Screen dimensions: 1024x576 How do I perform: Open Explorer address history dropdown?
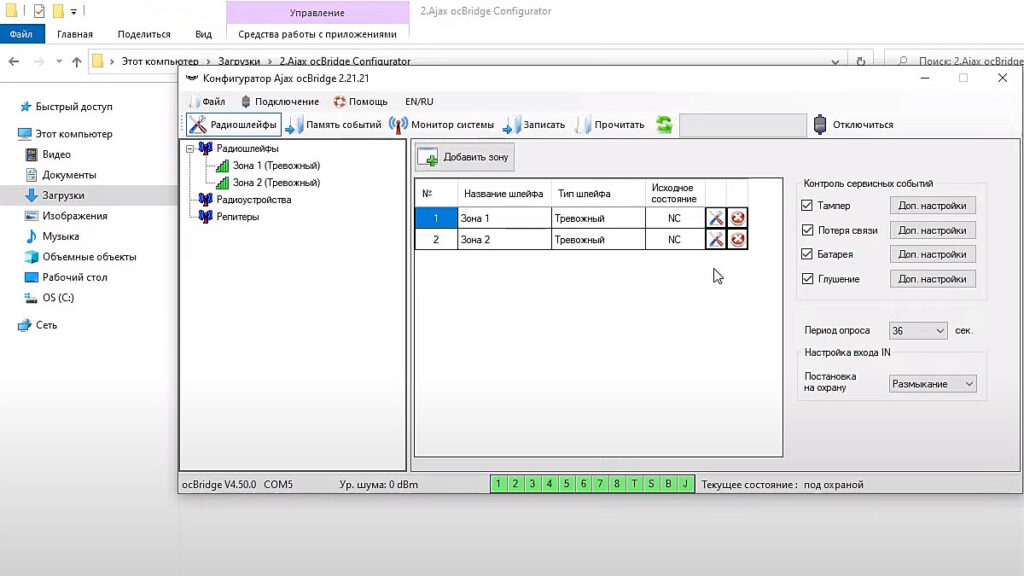click(x=835, y=61)
